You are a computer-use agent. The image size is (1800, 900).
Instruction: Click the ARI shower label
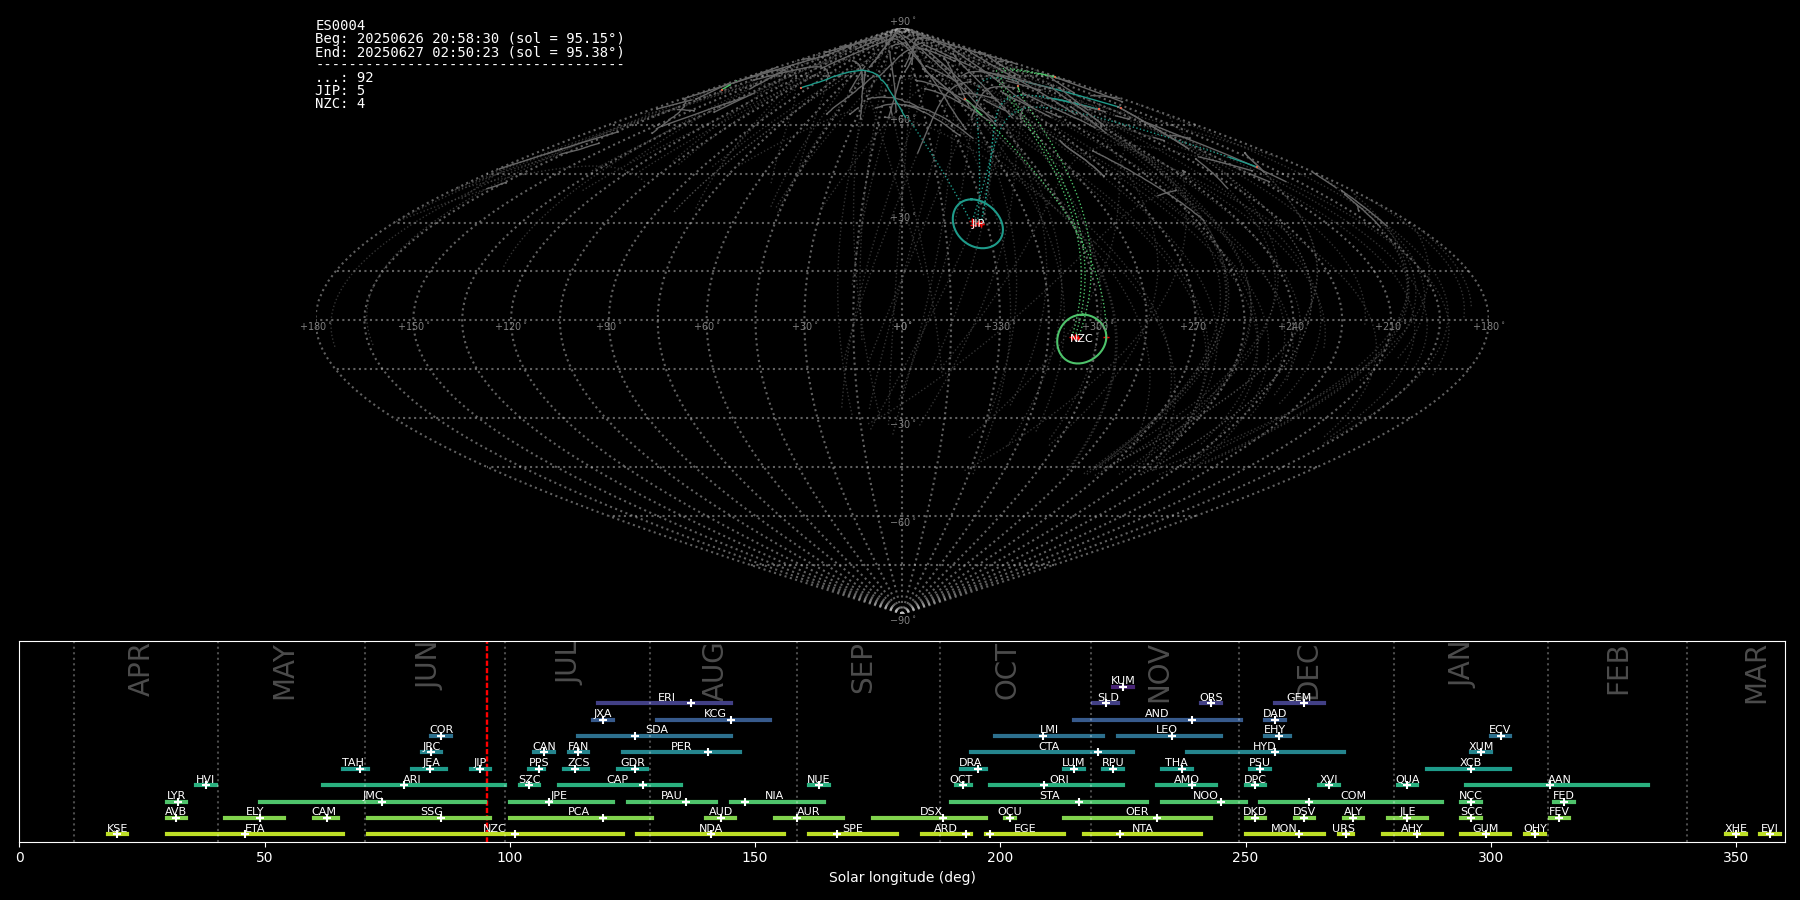(x=412, y=780)
